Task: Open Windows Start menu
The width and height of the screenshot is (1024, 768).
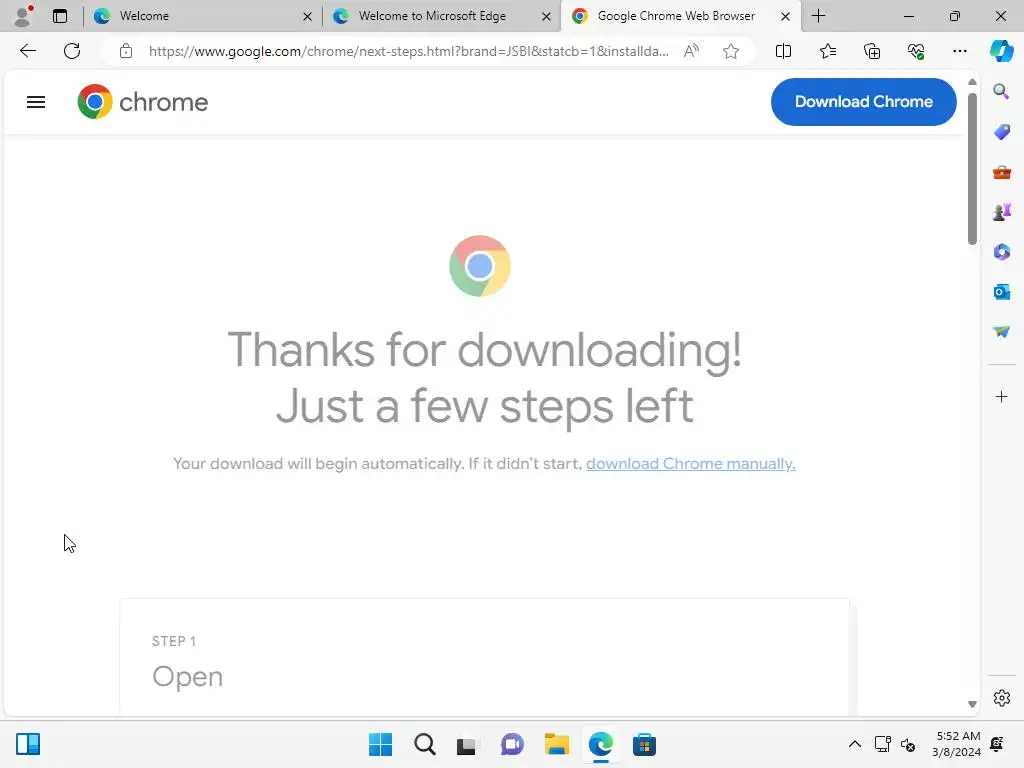Action: (380, 744)
